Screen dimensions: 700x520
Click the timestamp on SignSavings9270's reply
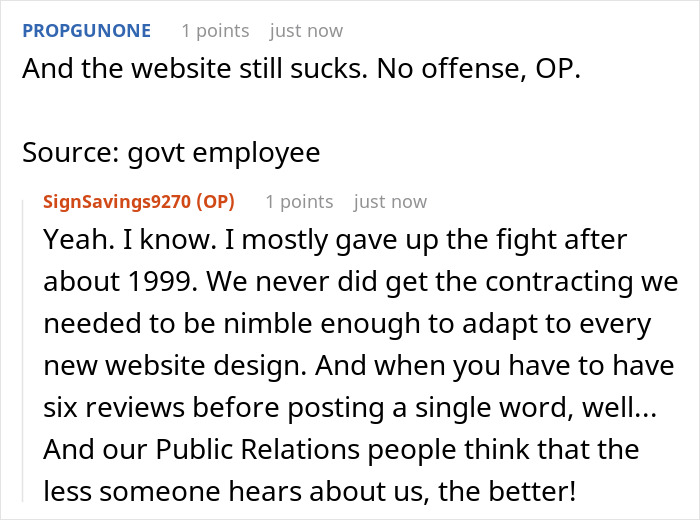pyautogui.click(x=390, y=202)
